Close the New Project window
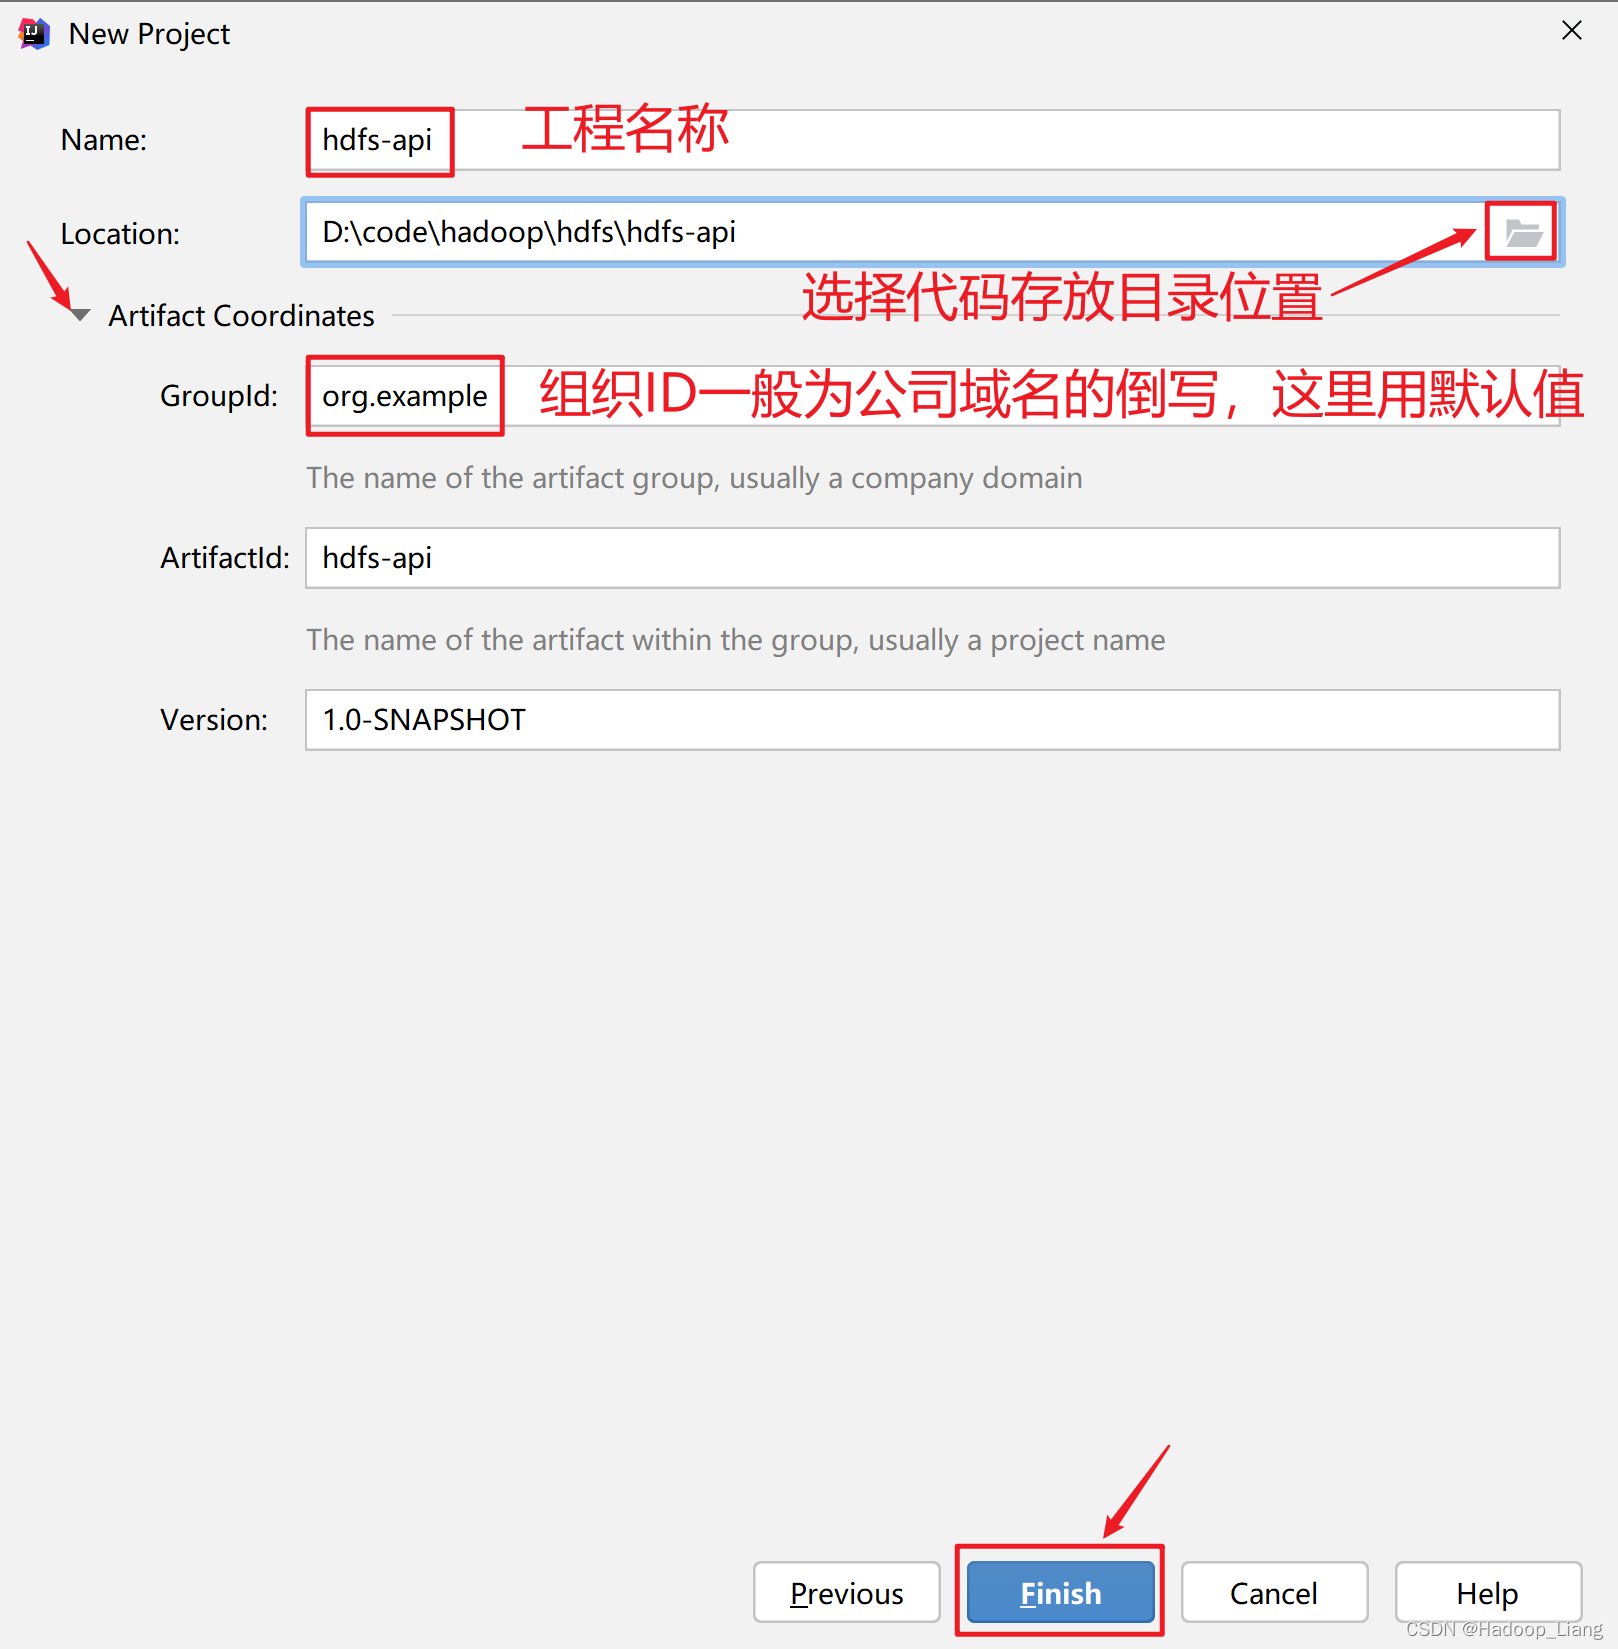Screen dimensions: 1618x1649 coord(1572,31)
